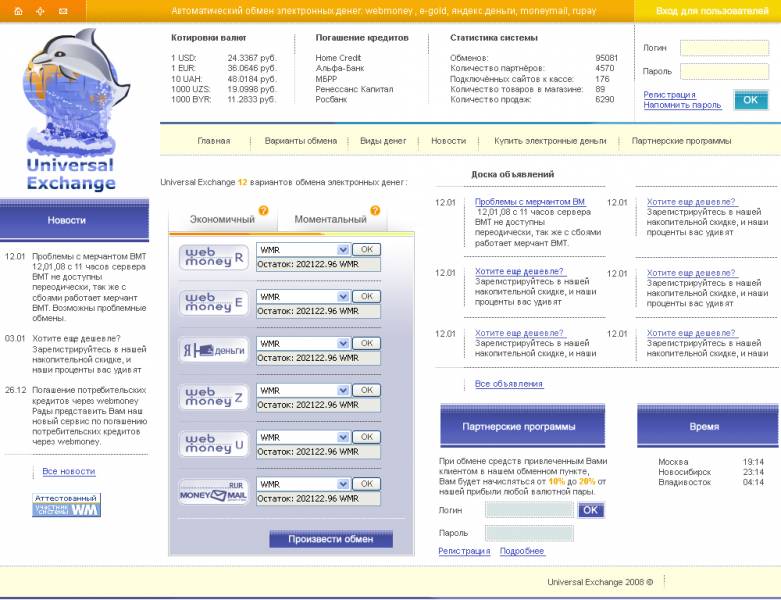Click the Вход для пользователей header
The image size is (781, 600).
(712, 11)
